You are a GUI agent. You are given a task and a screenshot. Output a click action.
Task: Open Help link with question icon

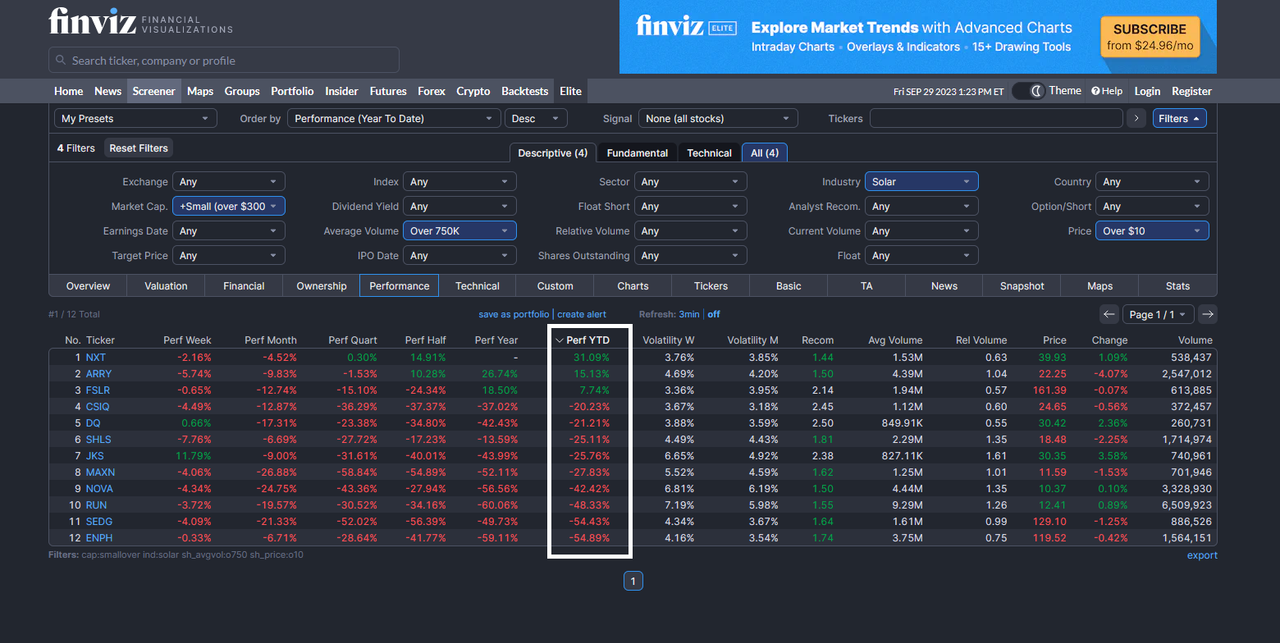tap(1107, 91)
